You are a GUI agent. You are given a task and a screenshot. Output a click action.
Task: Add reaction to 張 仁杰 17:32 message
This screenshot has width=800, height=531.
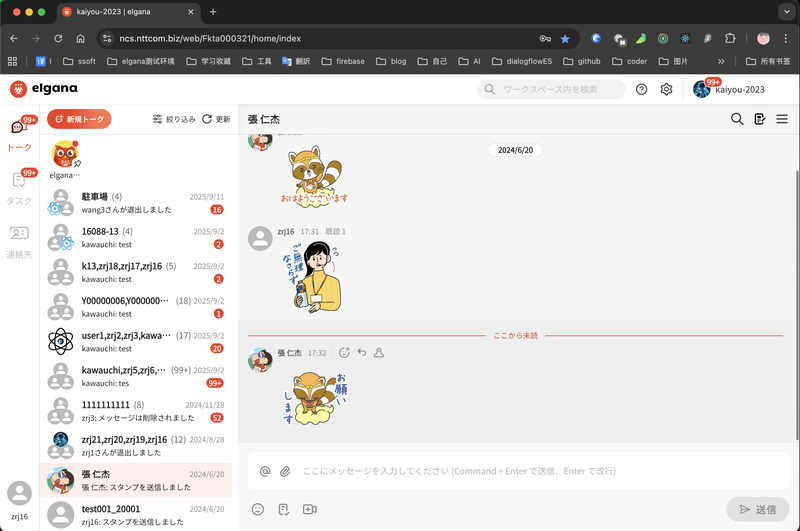[x=344, y=352]
